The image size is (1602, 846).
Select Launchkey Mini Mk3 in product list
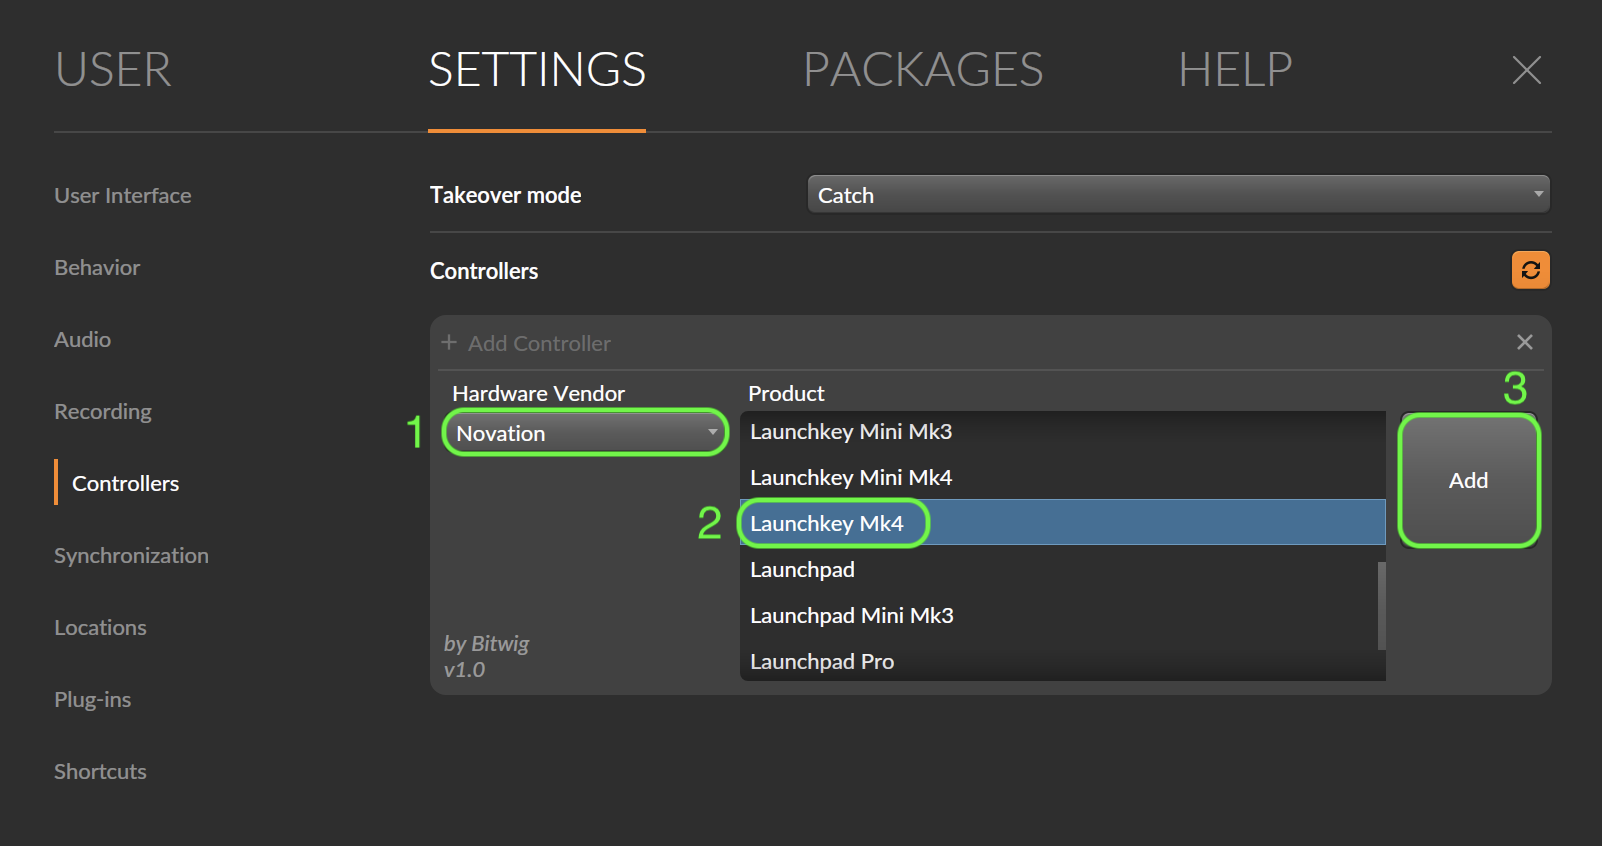pyautogui.click(x=1062, y=432)
